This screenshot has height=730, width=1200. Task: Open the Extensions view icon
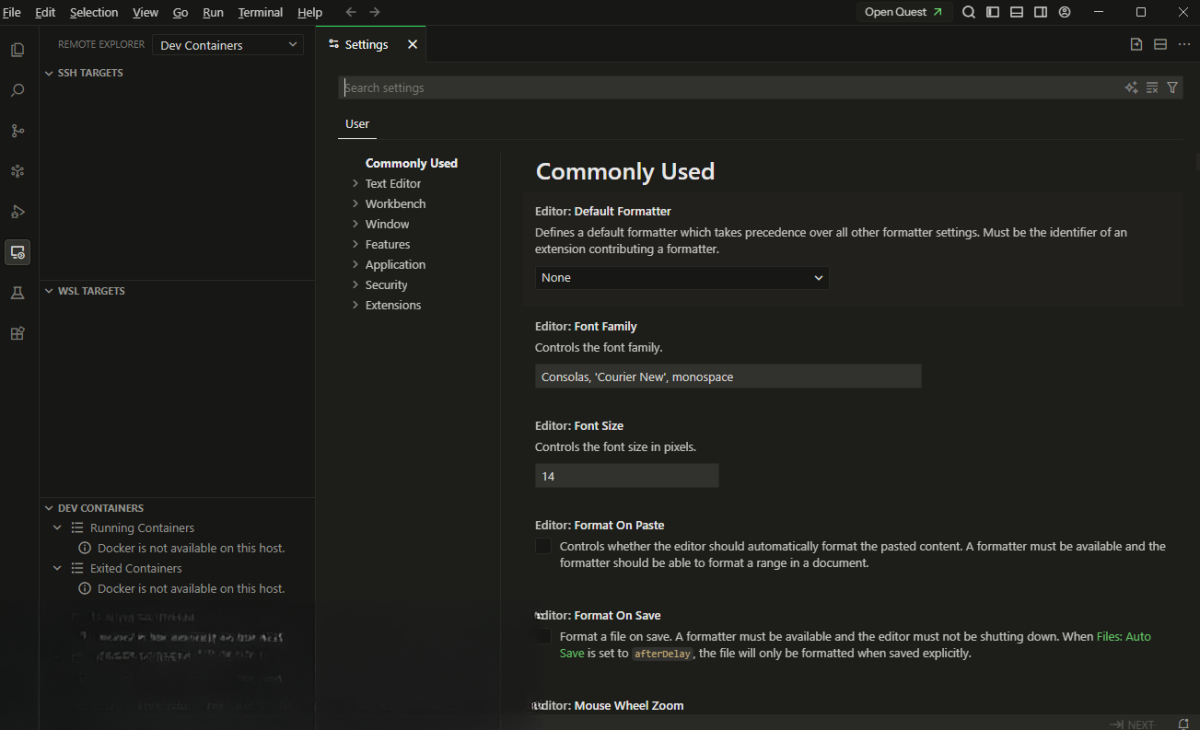coord(17,333)
